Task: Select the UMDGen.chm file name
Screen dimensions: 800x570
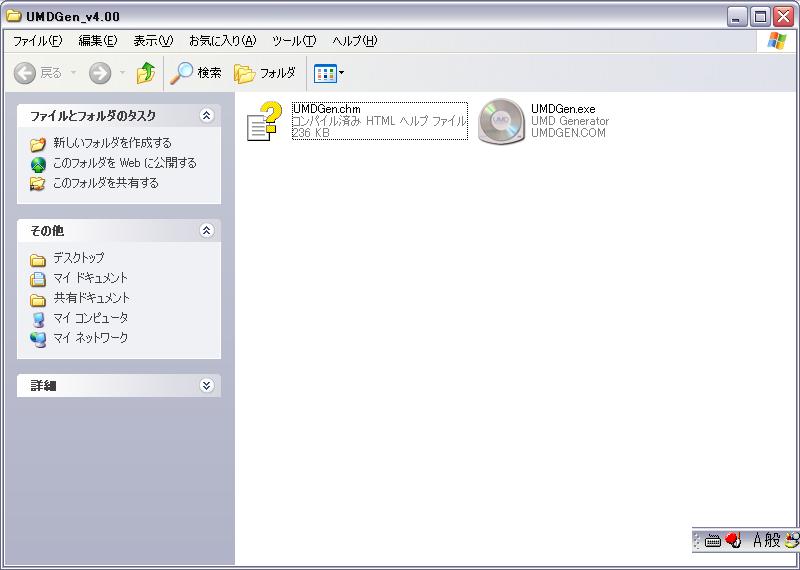Action: pos(327,109)
